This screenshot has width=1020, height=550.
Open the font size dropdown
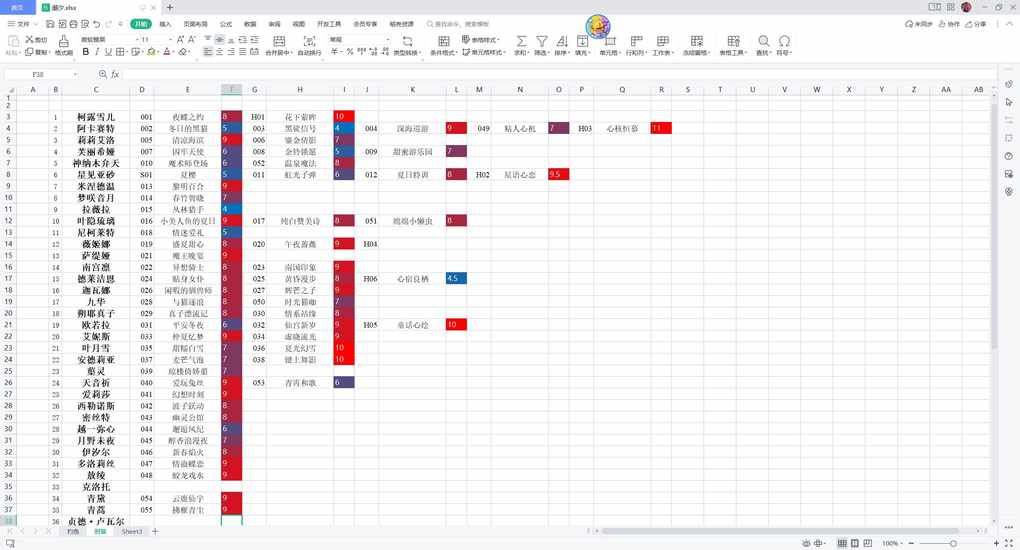click(170, 40)
